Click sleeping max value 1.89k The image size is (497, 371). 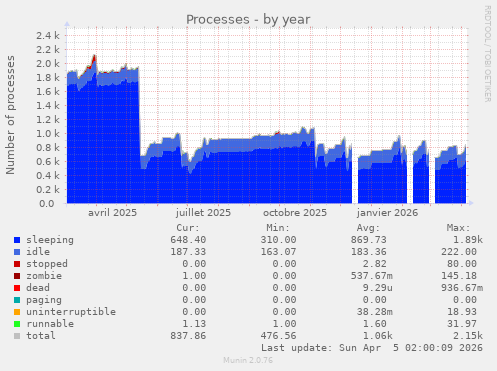(468, 240)
